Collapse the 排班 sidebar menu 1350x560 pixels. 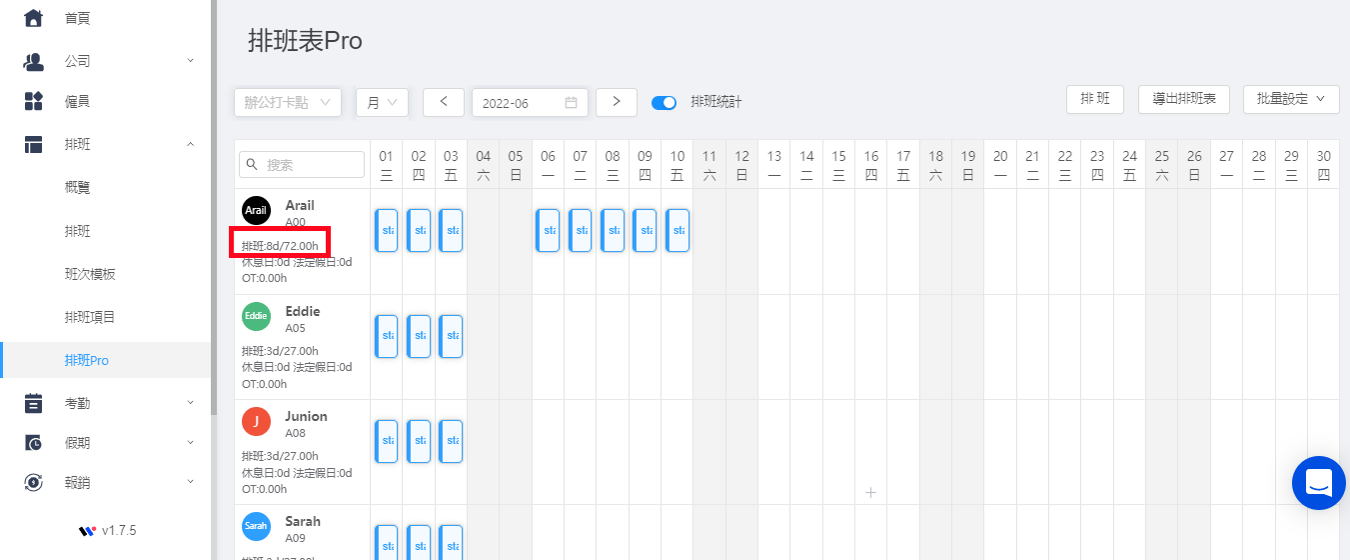point(190,144)
